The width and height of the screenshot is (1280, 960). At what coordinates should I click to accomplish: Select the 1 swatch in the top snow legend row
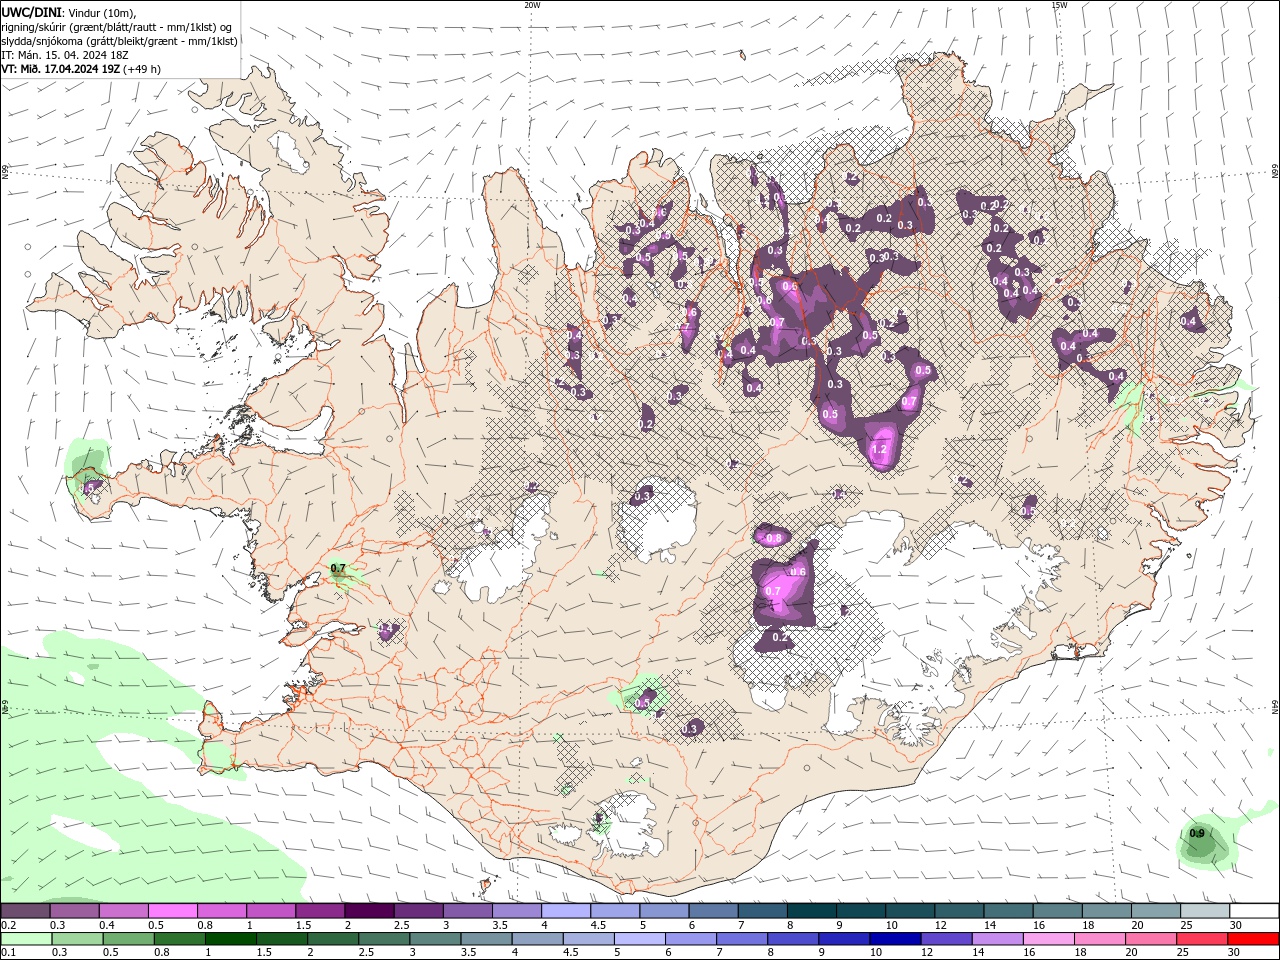(x=271, y=910)
